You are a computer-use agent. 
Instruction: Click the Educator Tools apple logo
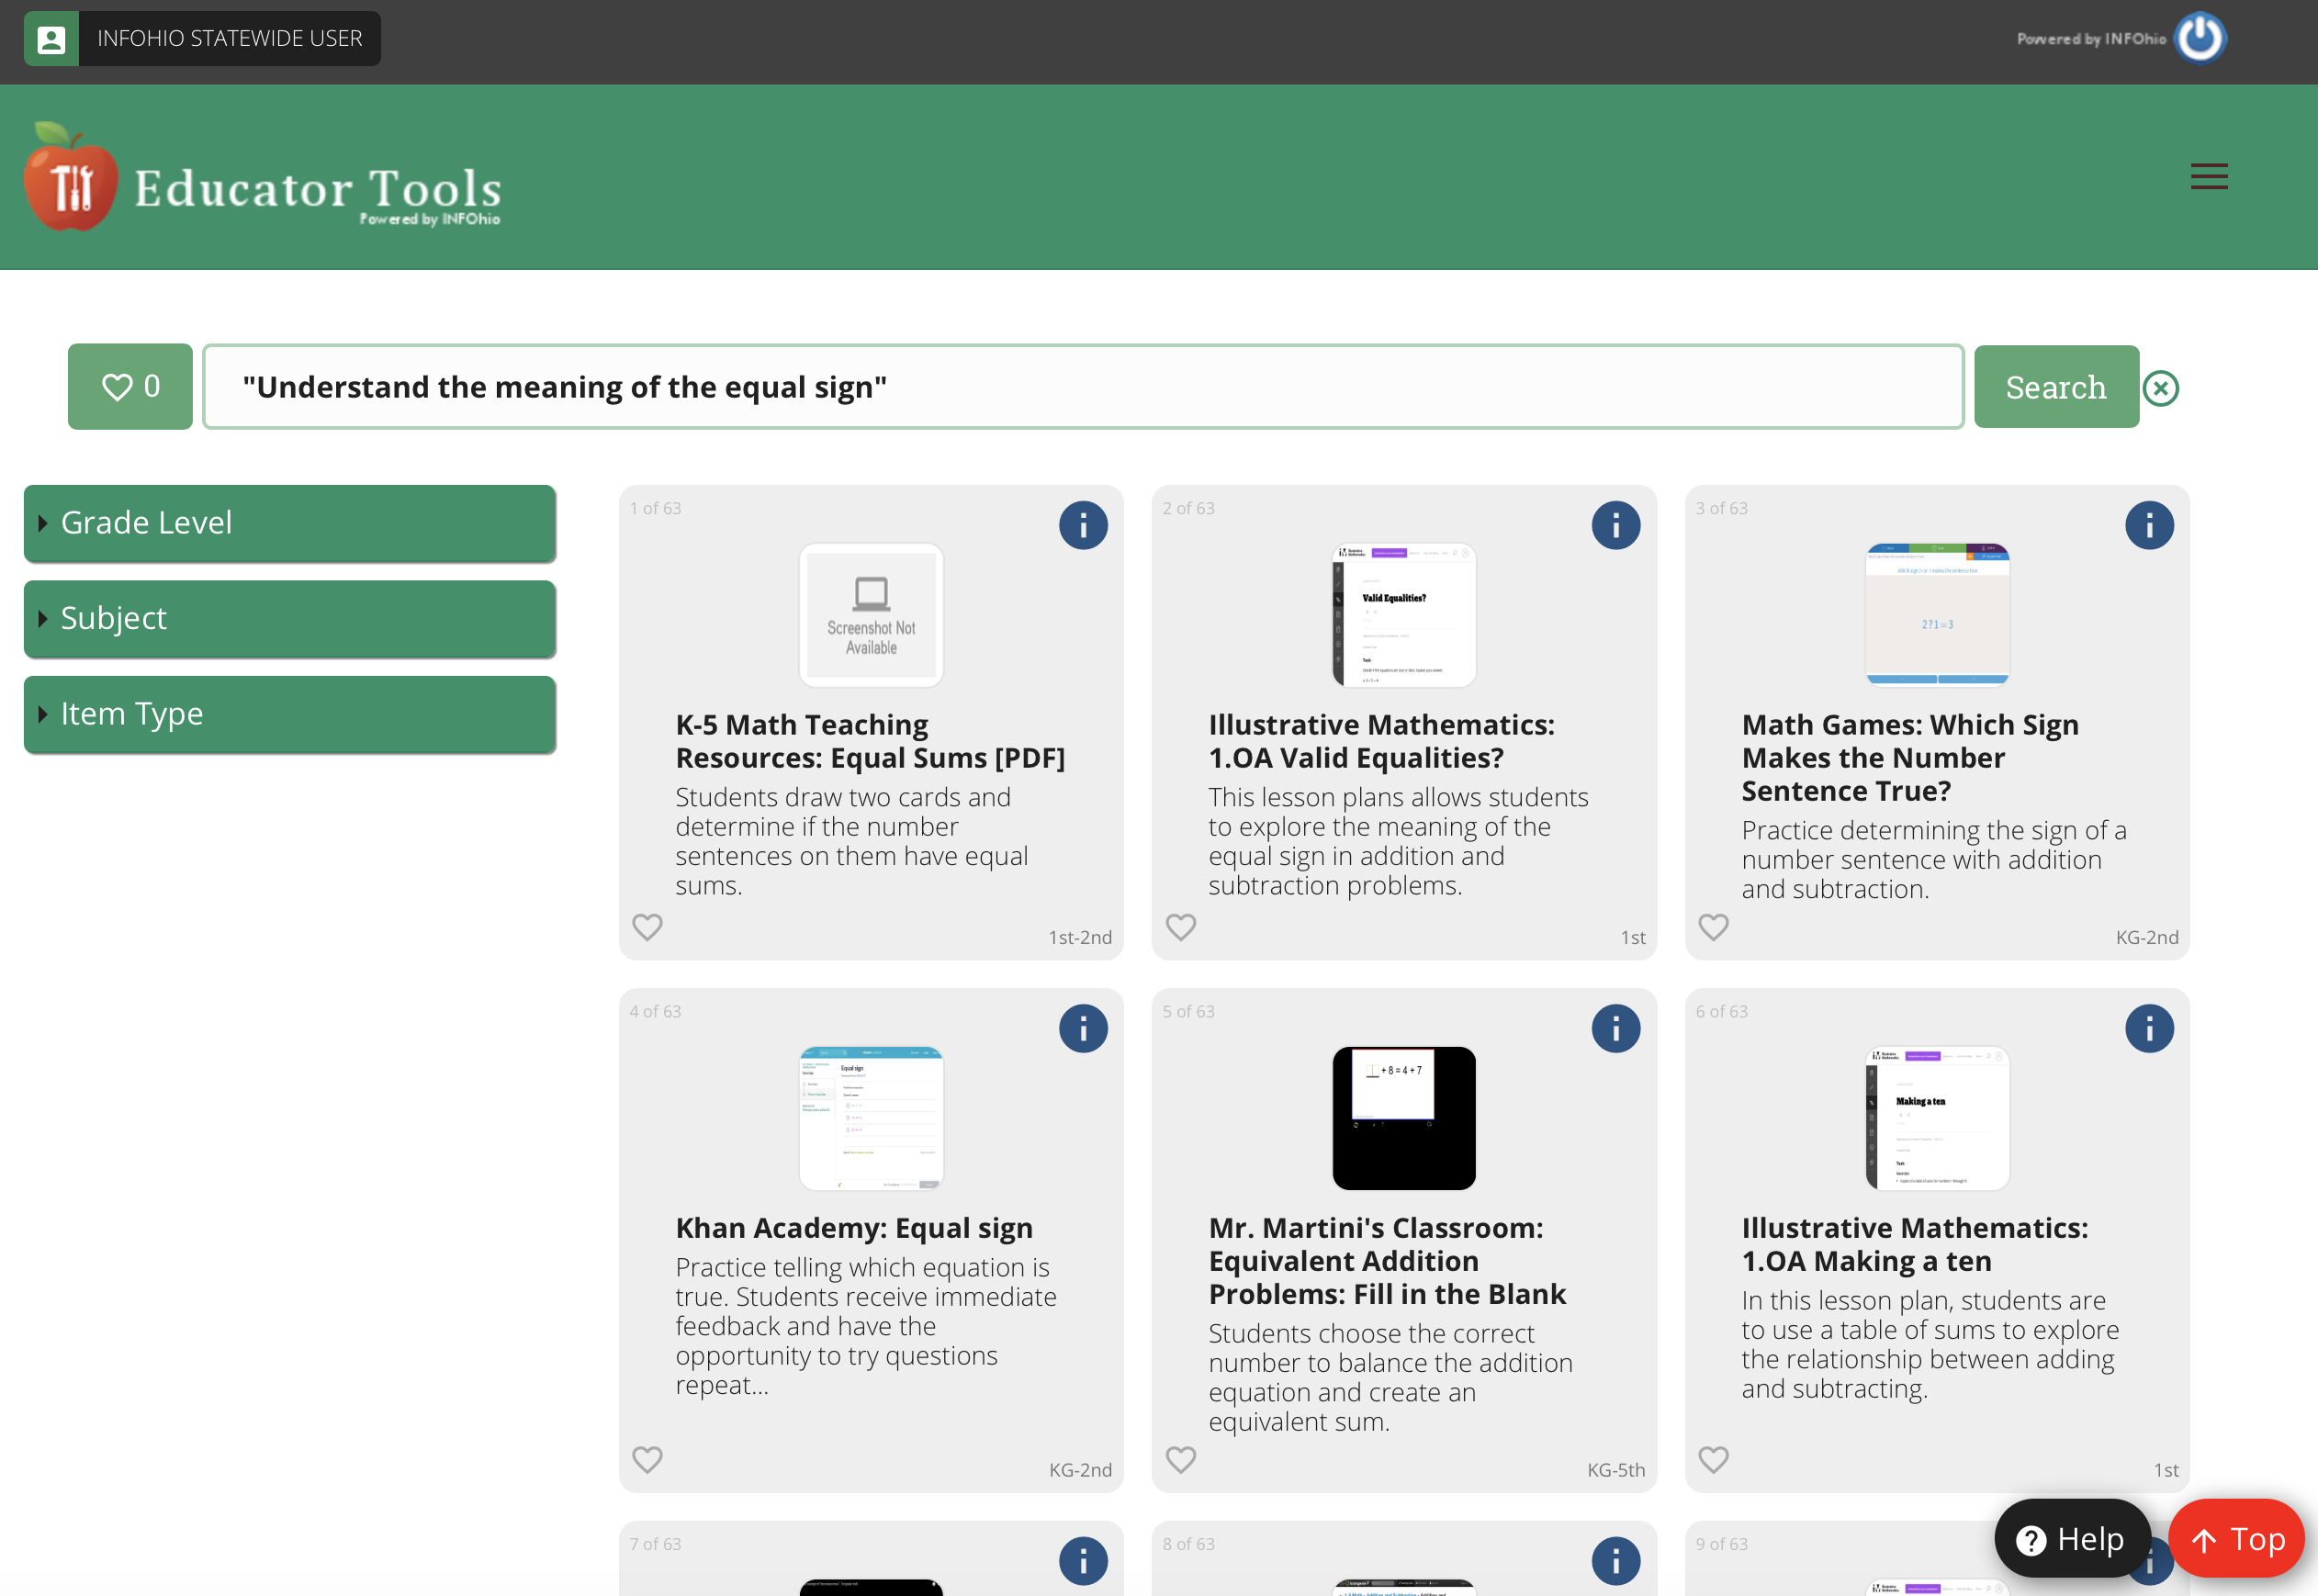[70, 176]
